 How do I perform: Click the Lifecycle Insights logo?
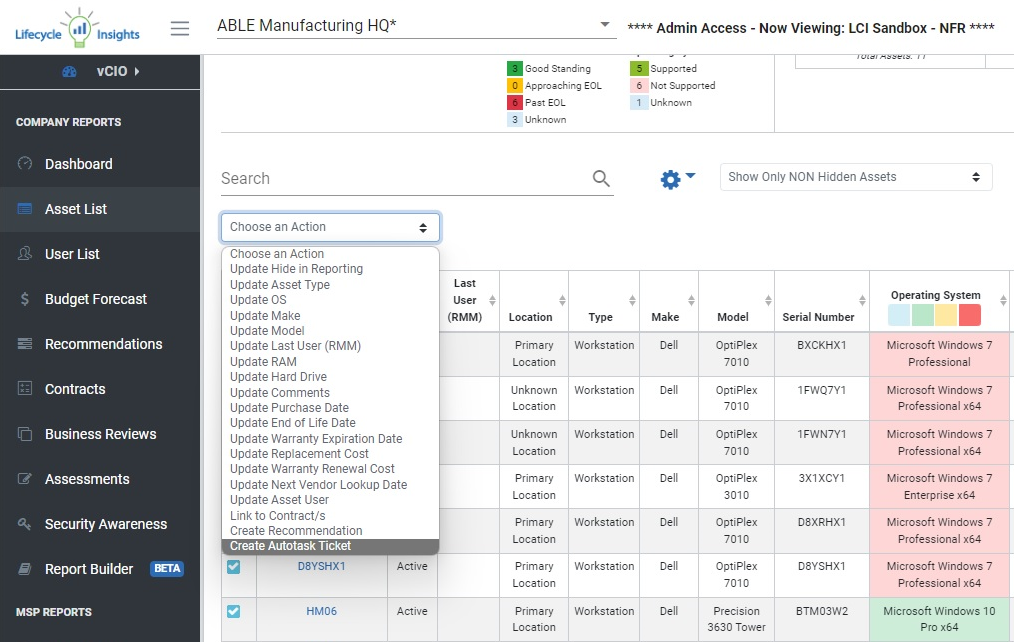[x=77, y=28]
